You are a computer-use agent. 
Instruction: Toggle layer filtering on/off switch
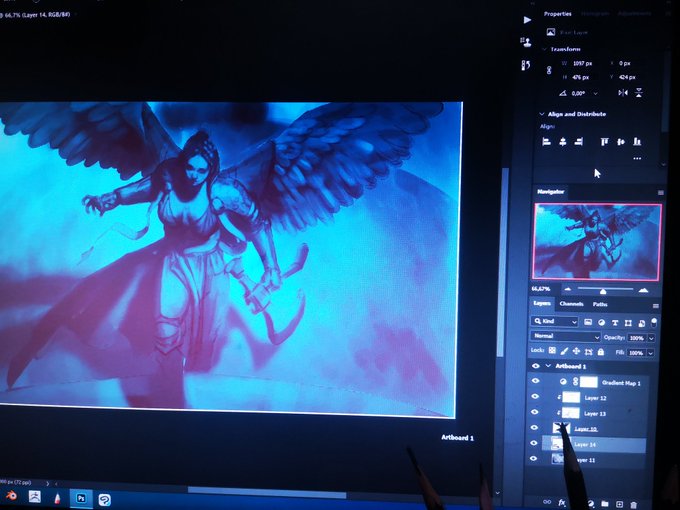coord(654,322)
